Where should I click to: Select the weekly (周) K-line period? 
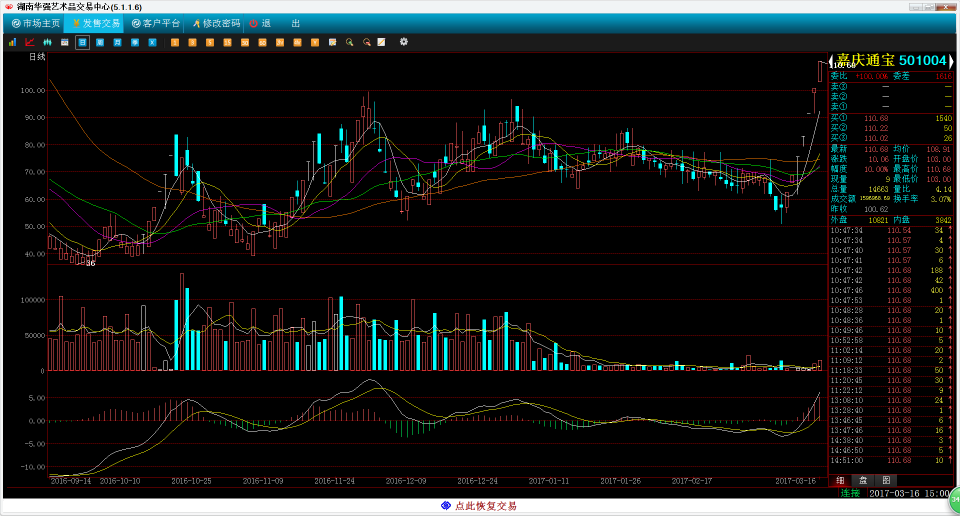(100, 42)
